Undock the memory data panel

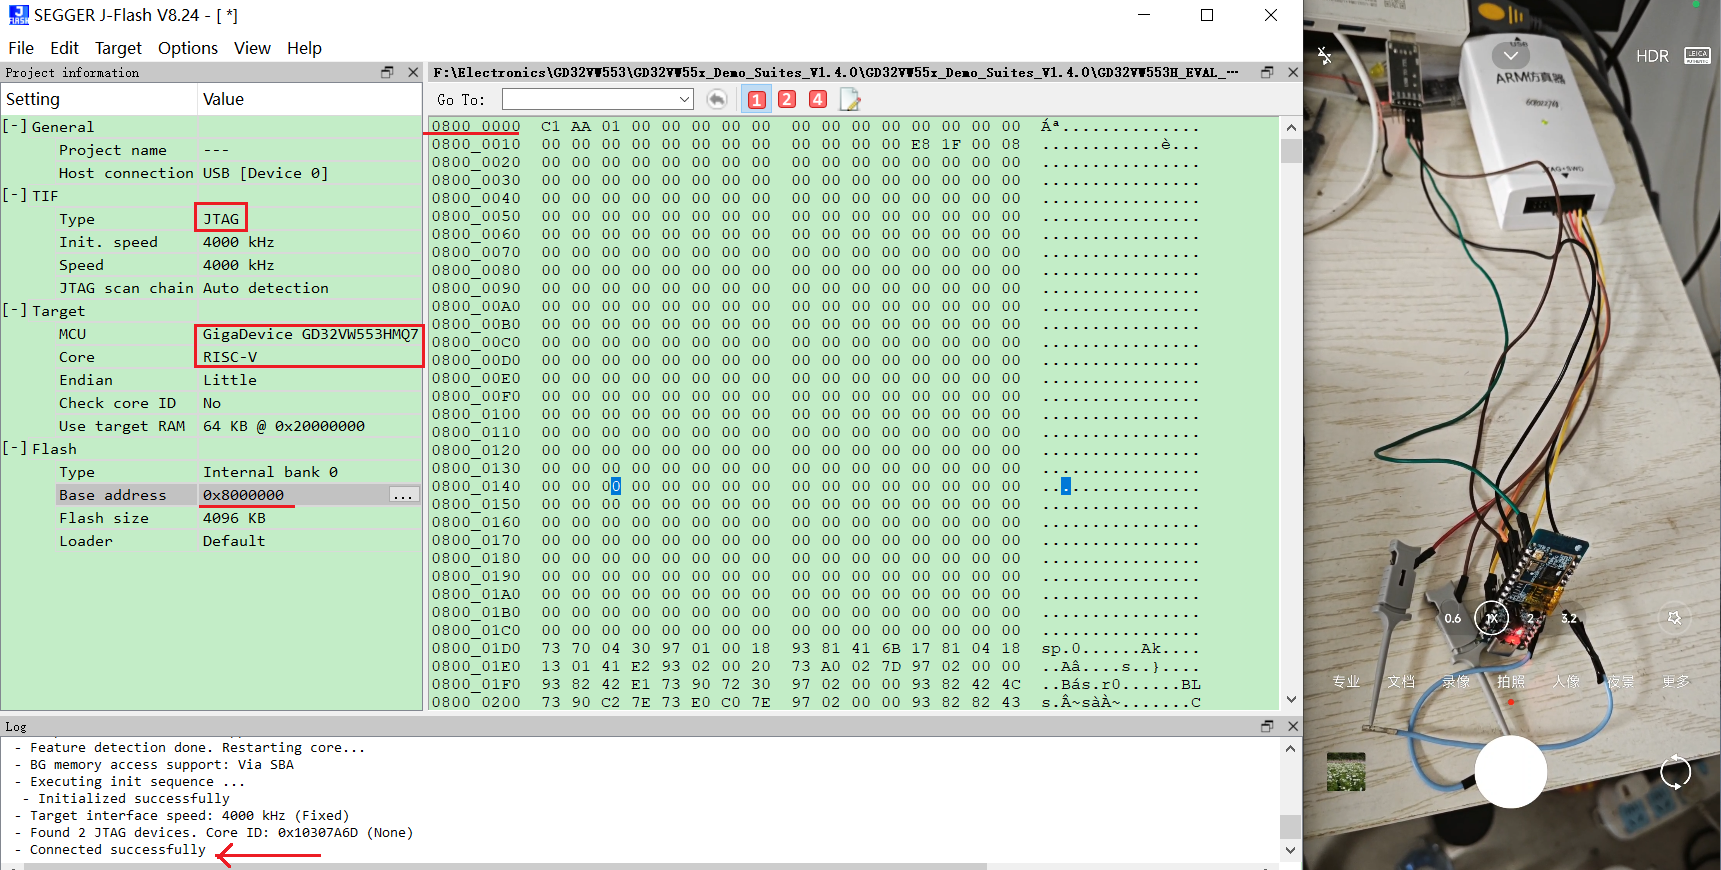1267,72
